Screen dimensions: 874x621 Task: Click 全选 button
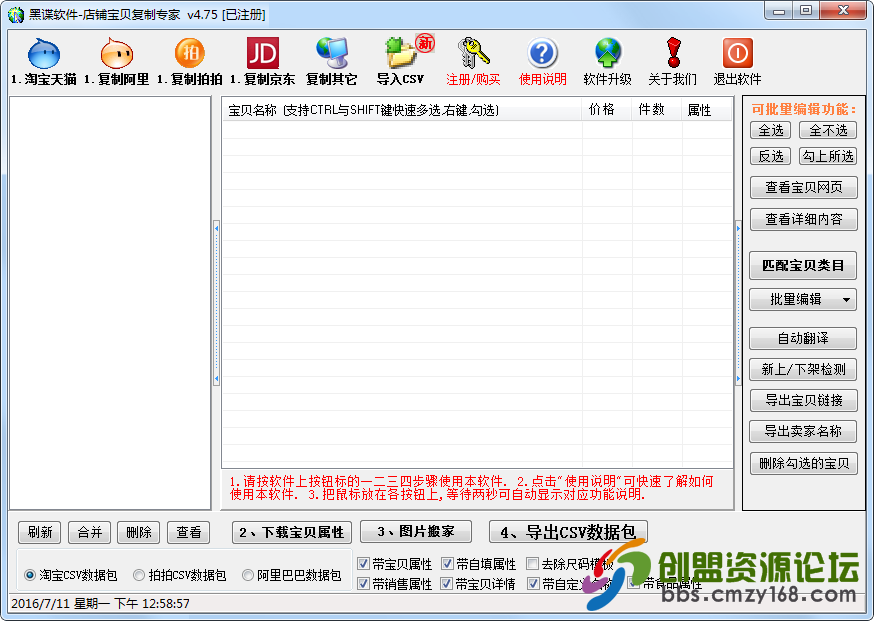[x=771, y=130]
